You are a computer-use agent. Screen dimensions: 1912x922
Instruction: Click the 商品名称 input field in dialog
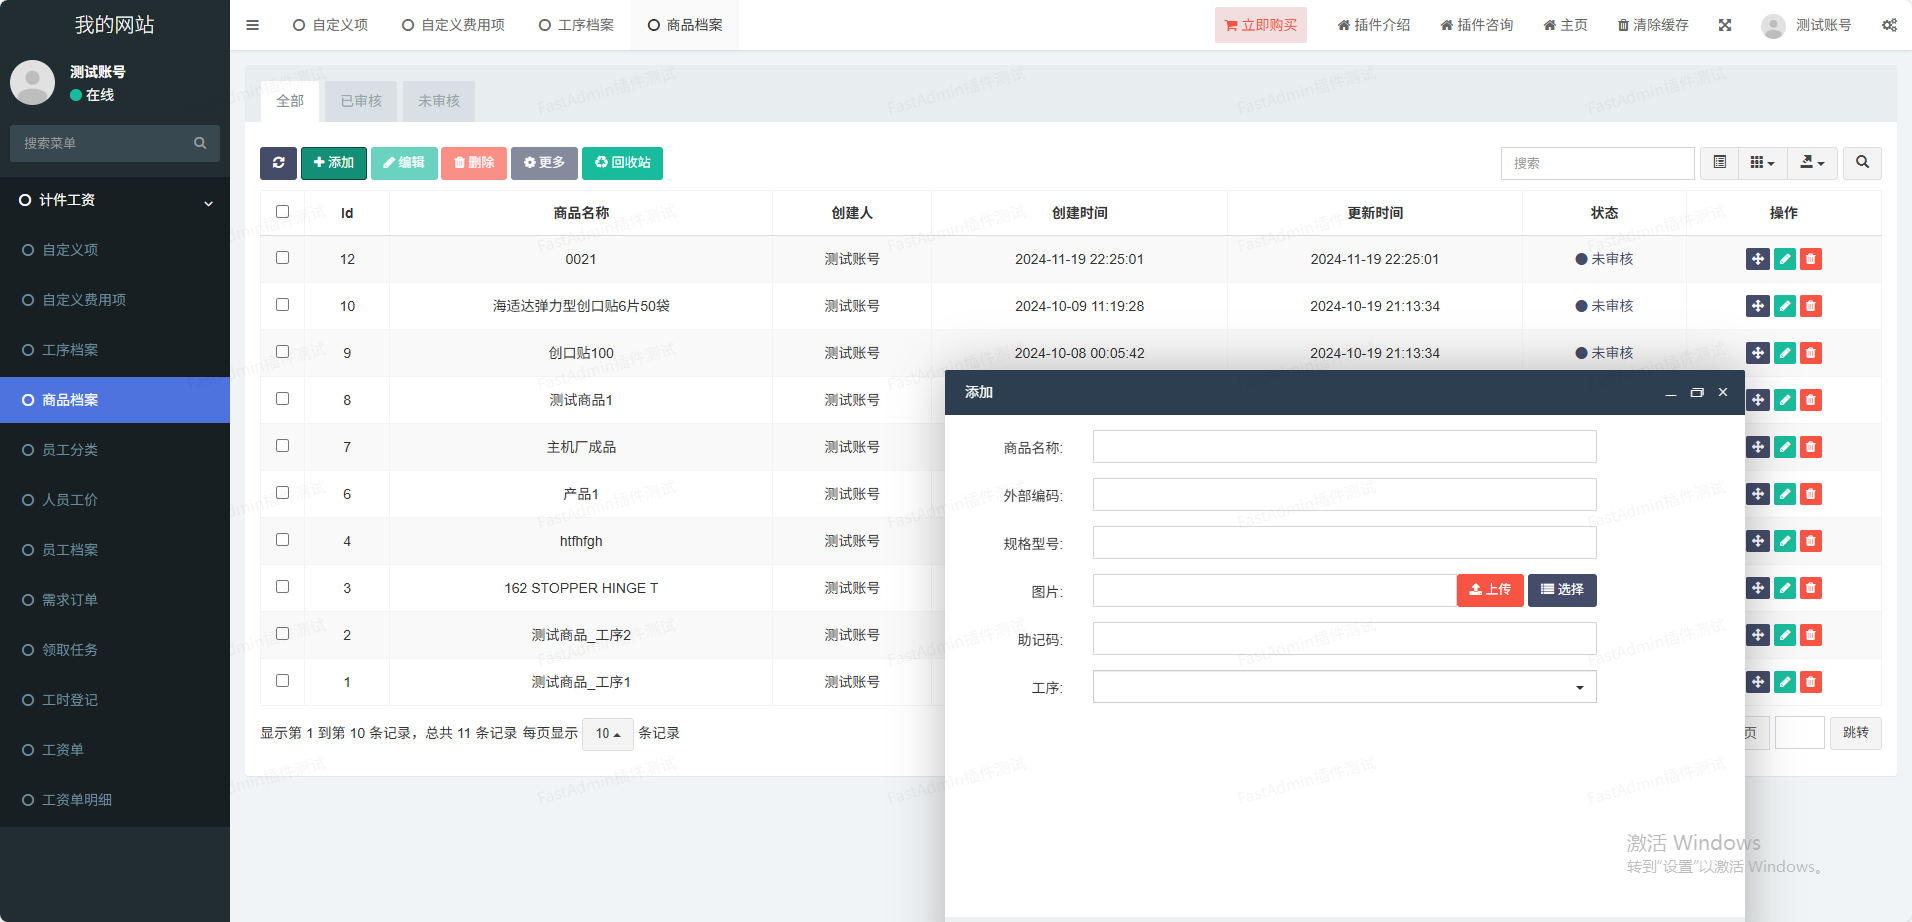point(1344,447)
